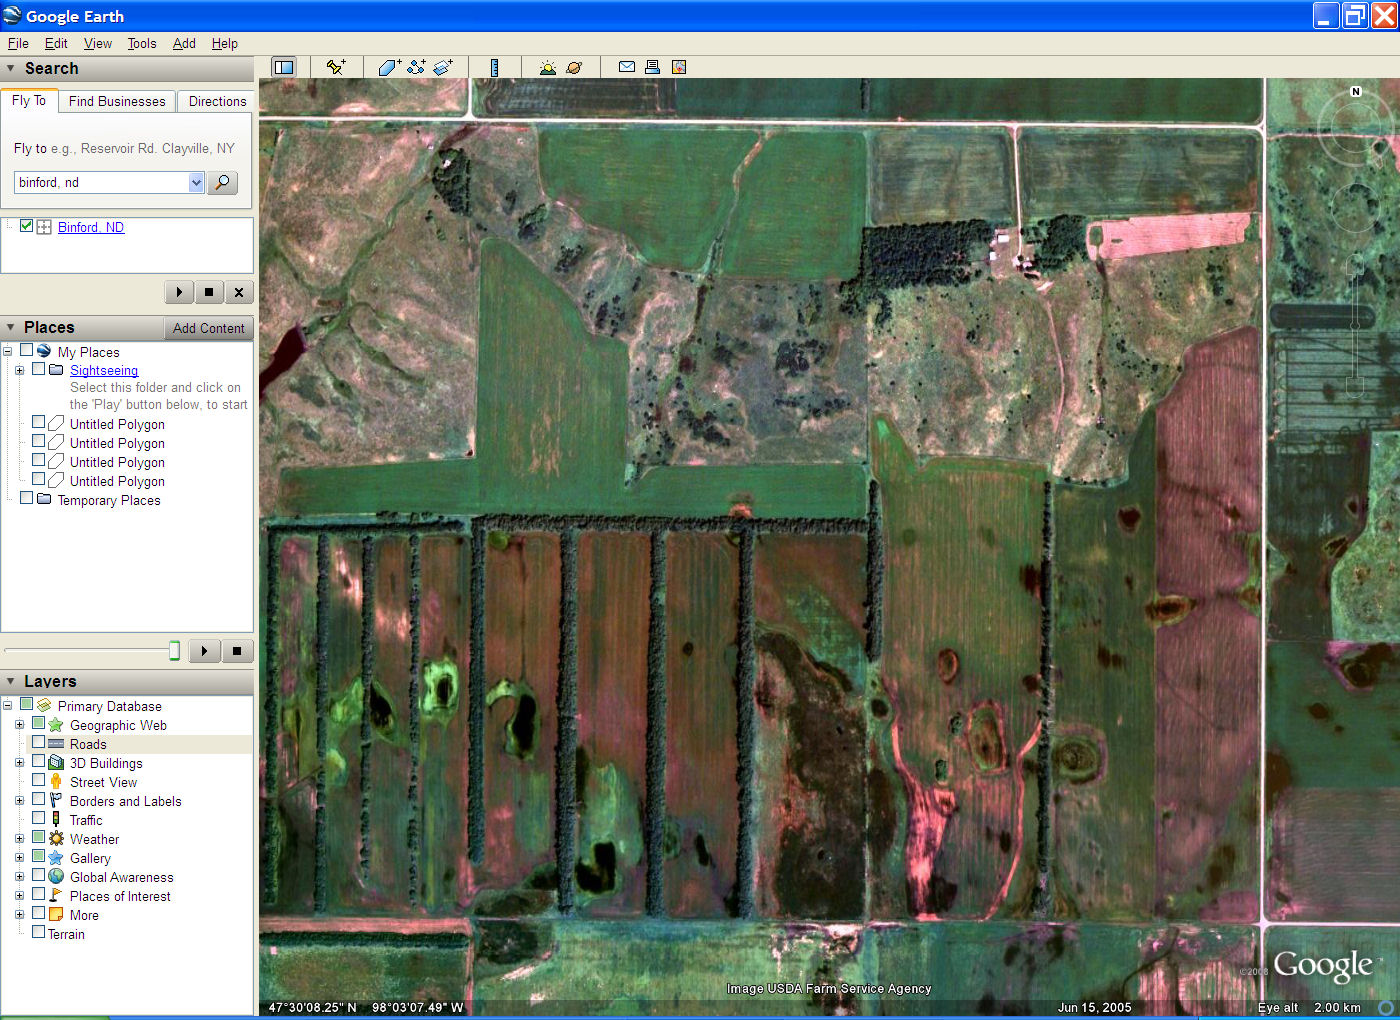The height and width of the screenshot is (1020, 1400).
Task: Add a polygon from toolbar
Action: [389, 67]
